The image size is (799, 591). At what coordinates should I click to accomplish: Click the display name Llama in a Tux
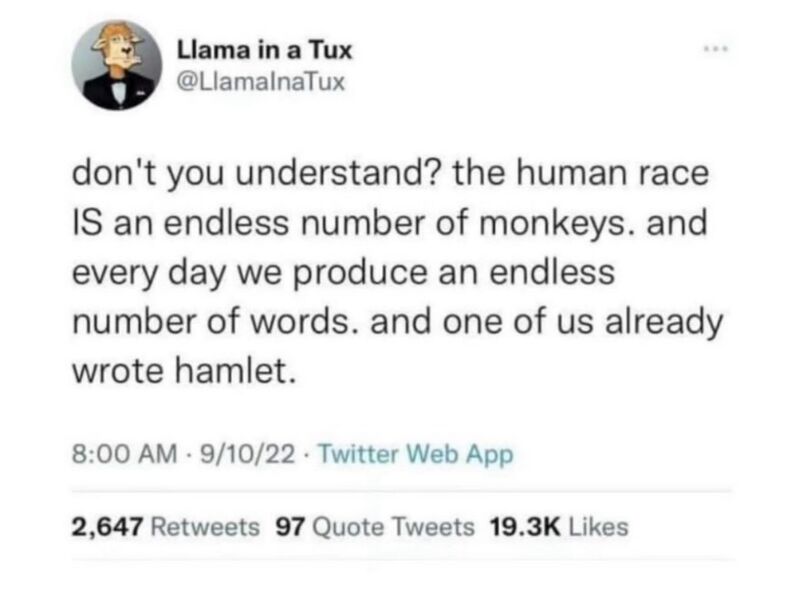(x=264, y=50)
